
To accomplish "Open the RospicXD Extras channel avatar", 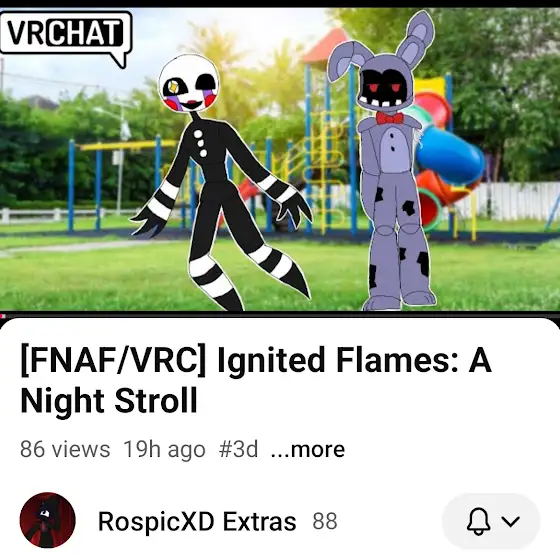I will click(48, 520).
